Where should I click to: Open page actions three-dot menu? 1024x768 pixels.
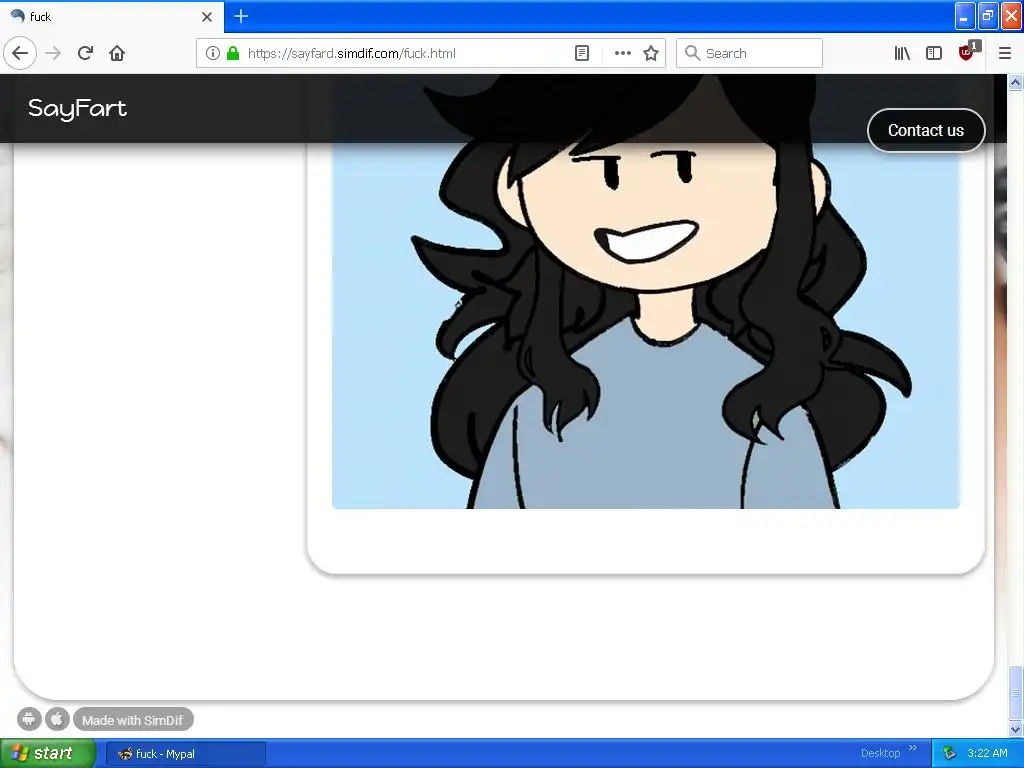[622, 53]
